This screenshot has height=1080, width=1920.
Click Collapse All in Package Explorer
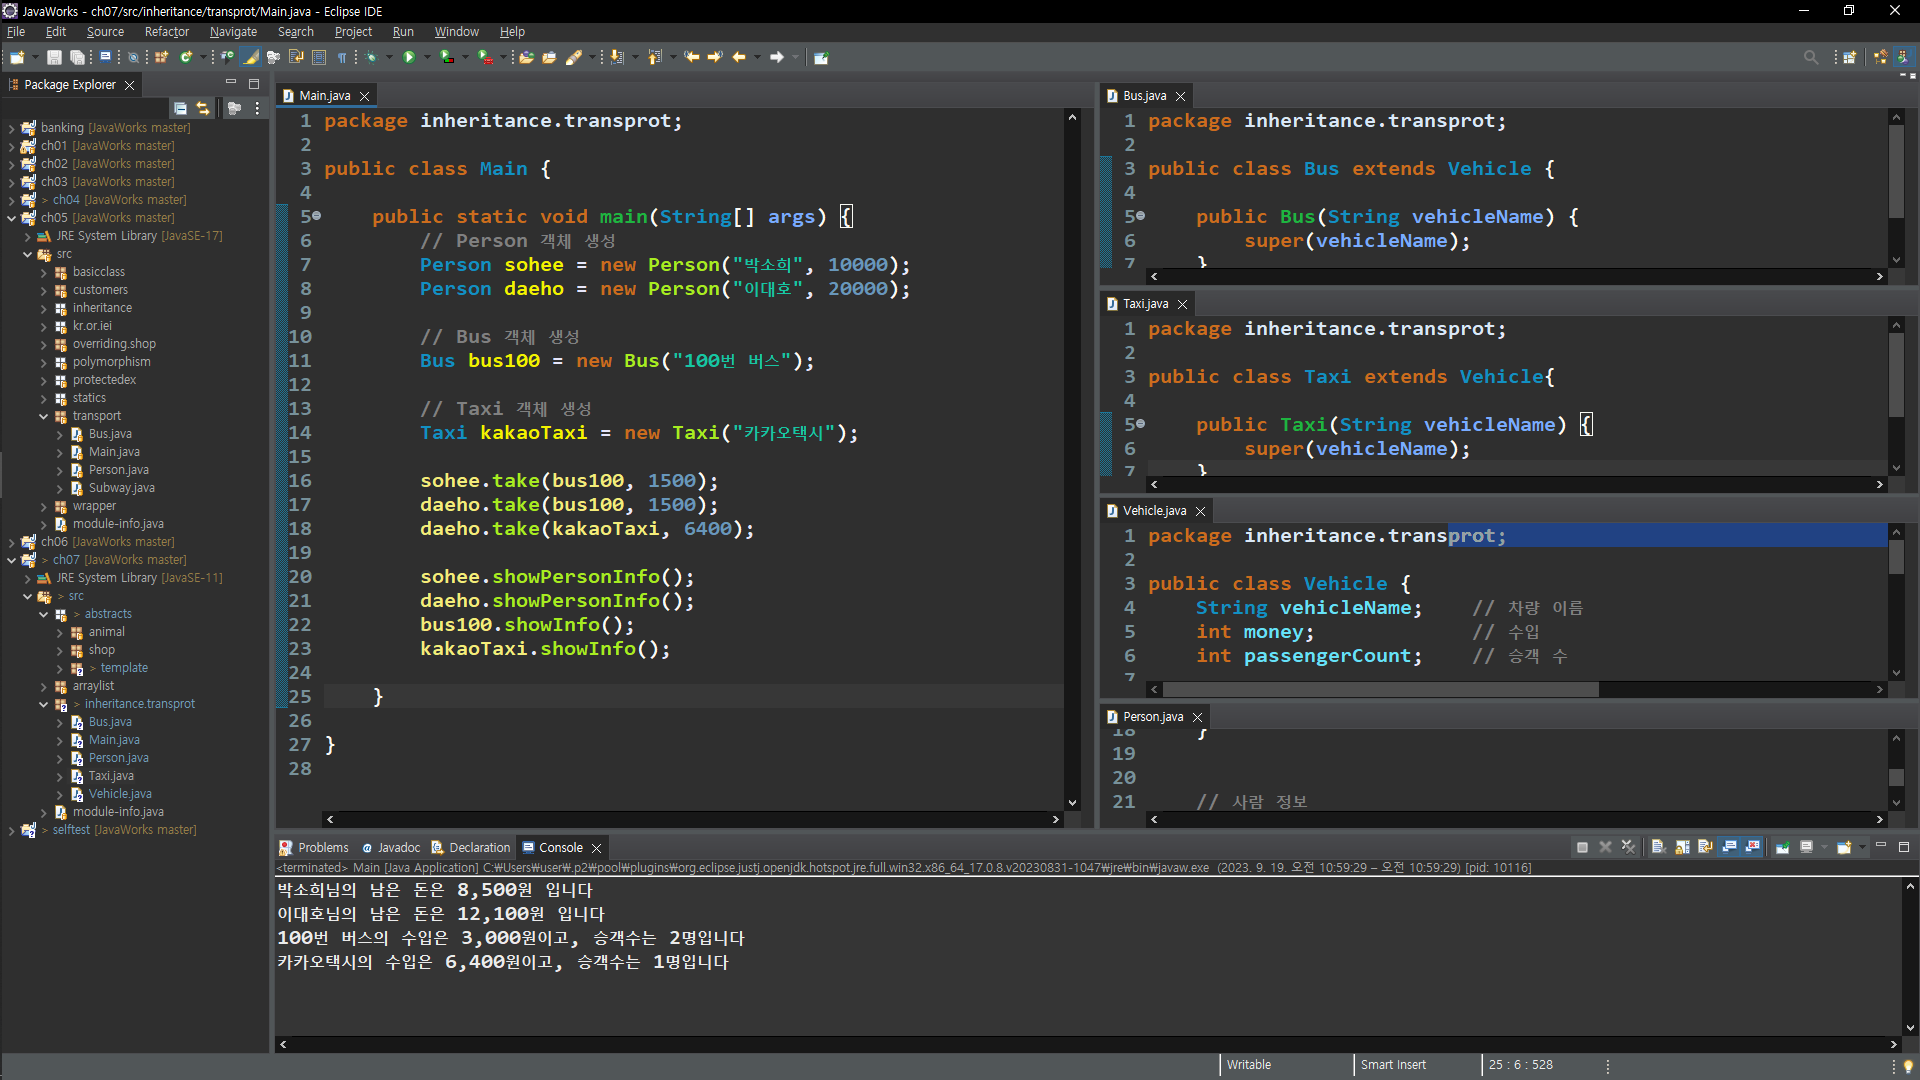pos(180,108)
